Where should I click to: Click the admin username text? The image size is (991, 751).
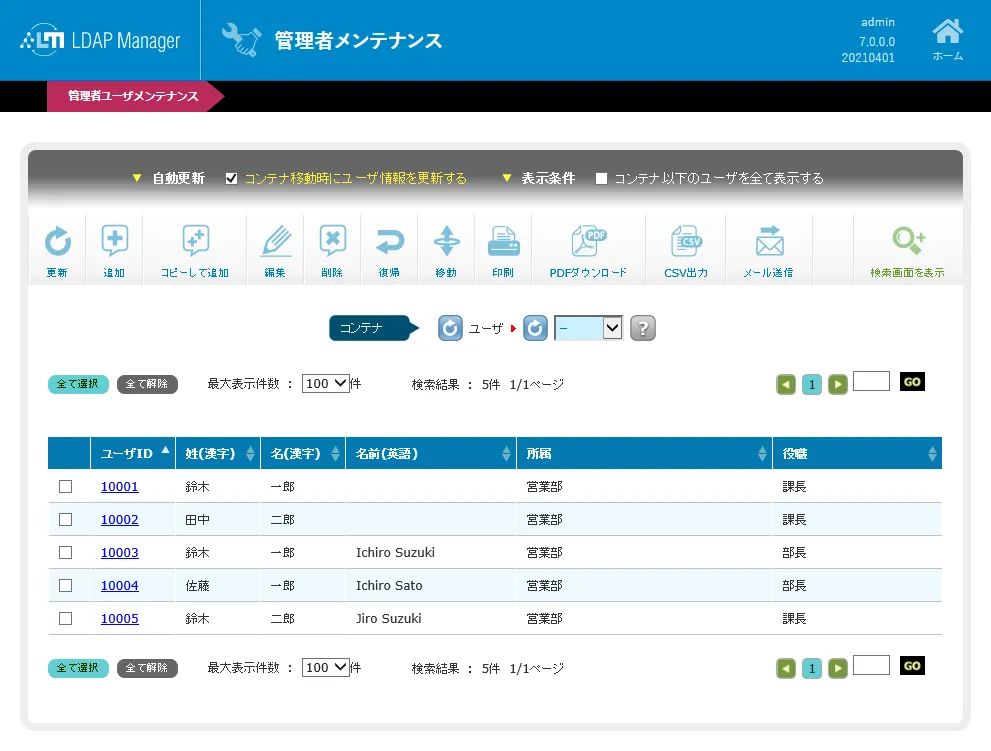[x=878, y=22]
